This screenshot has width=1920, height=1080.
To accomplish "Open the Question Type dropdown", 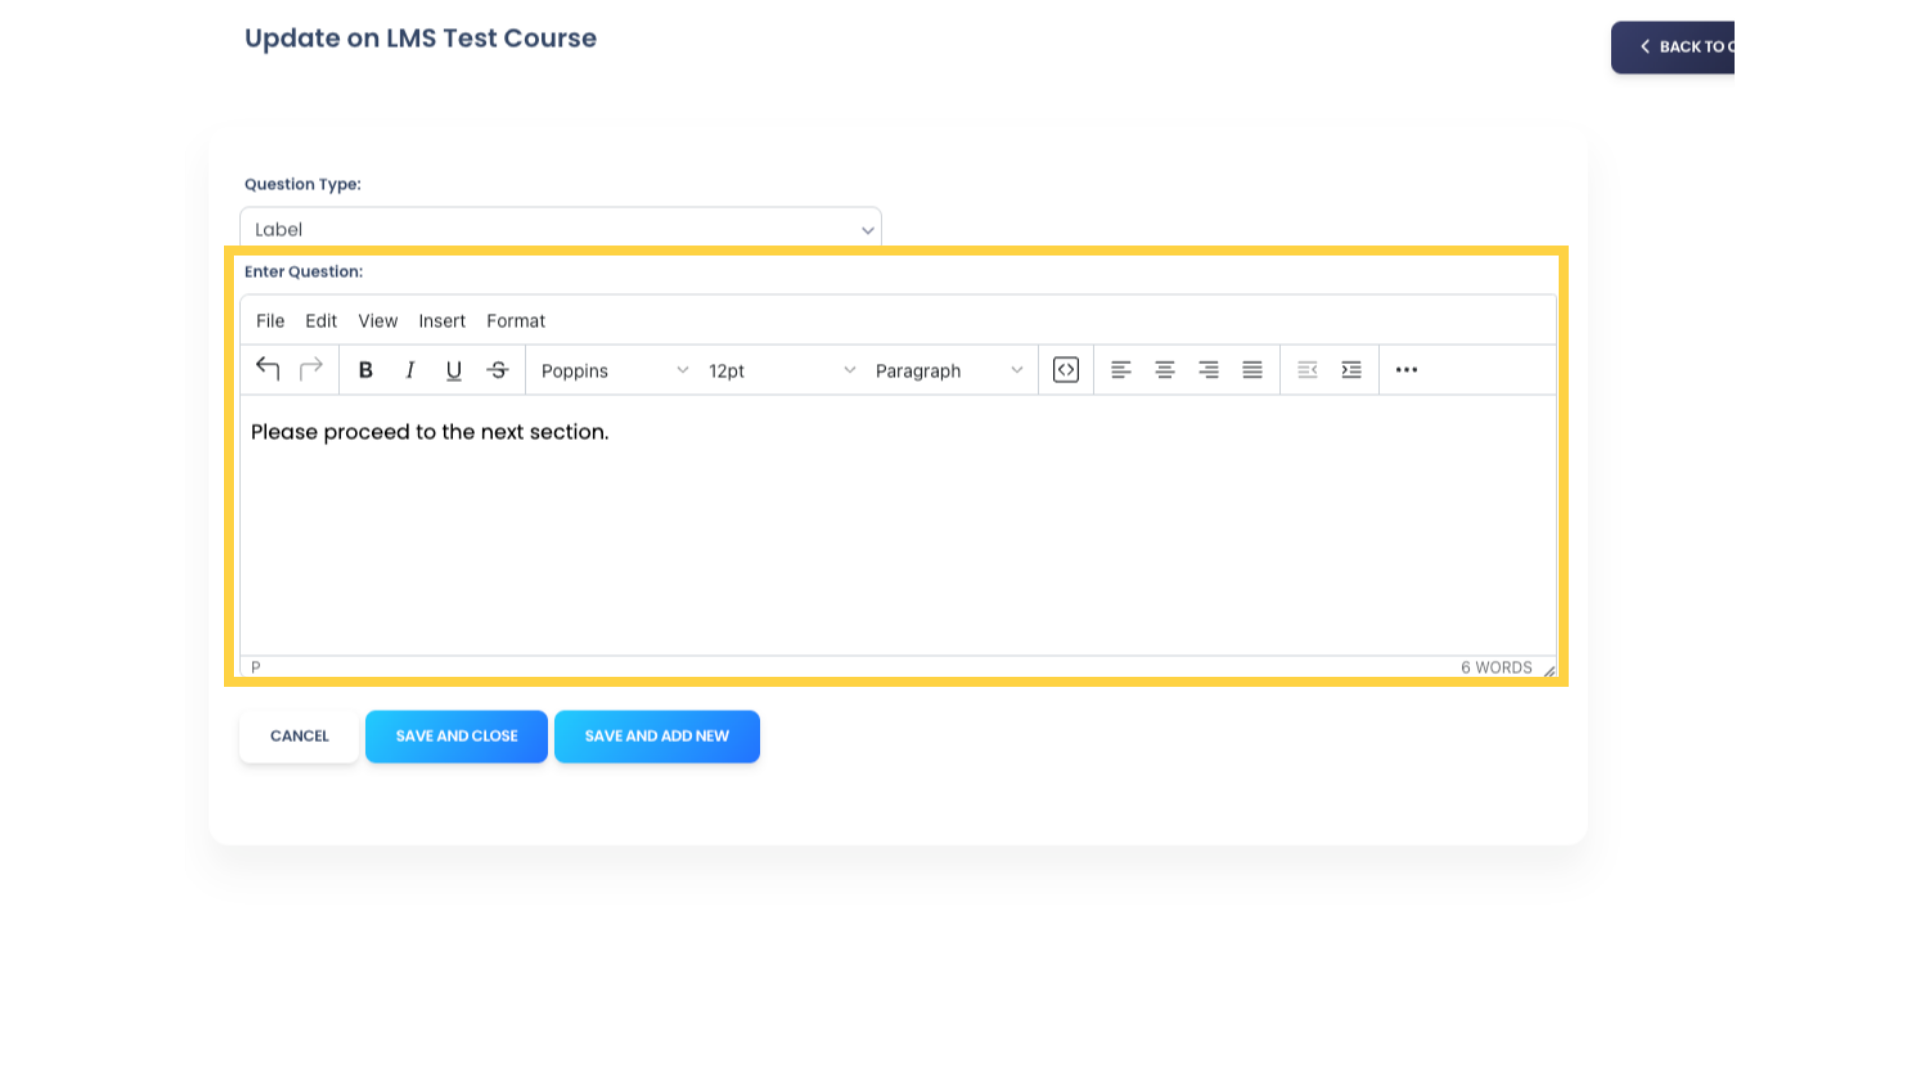I will (x=560, y=228).
